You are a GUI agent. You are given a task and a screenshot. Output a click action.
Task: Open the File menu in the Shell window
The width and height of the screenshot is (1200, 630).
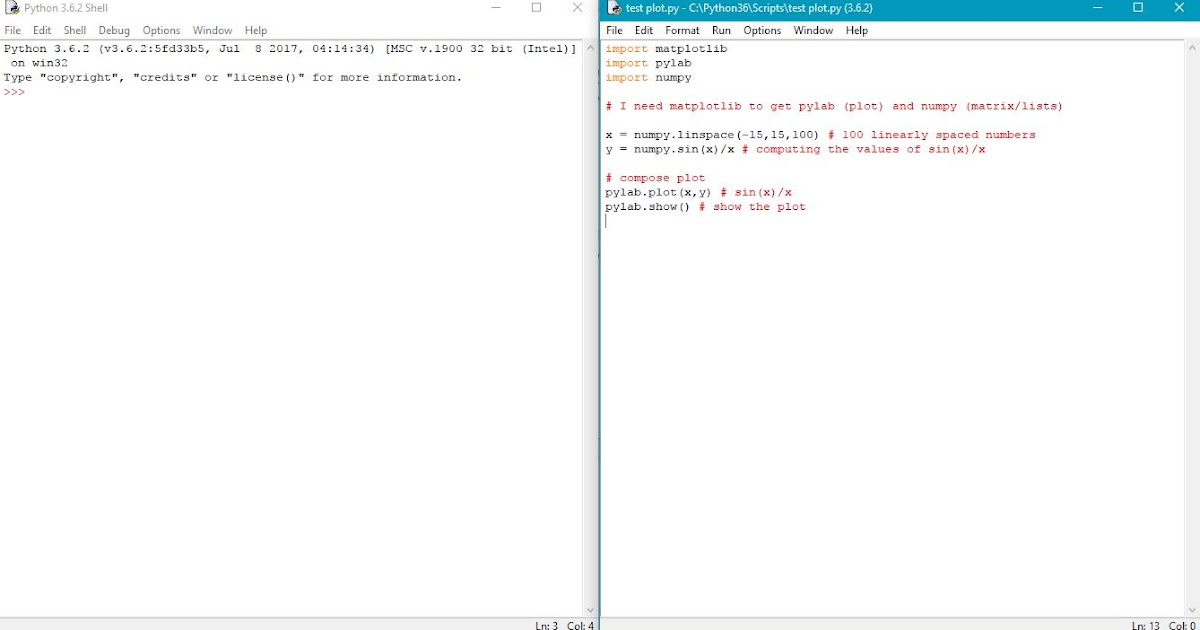tap(12, 30)
